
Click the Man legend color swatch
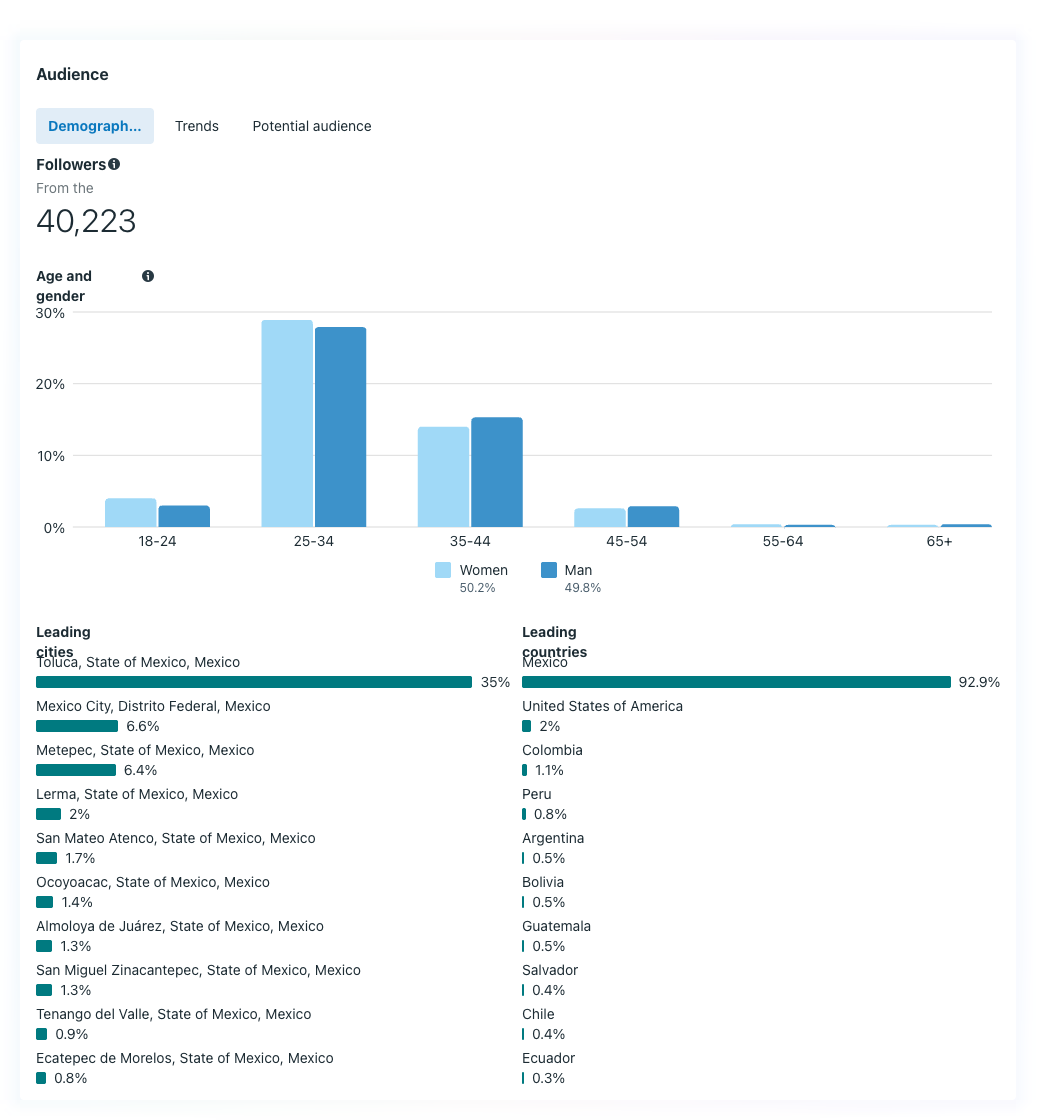[549, 570]
